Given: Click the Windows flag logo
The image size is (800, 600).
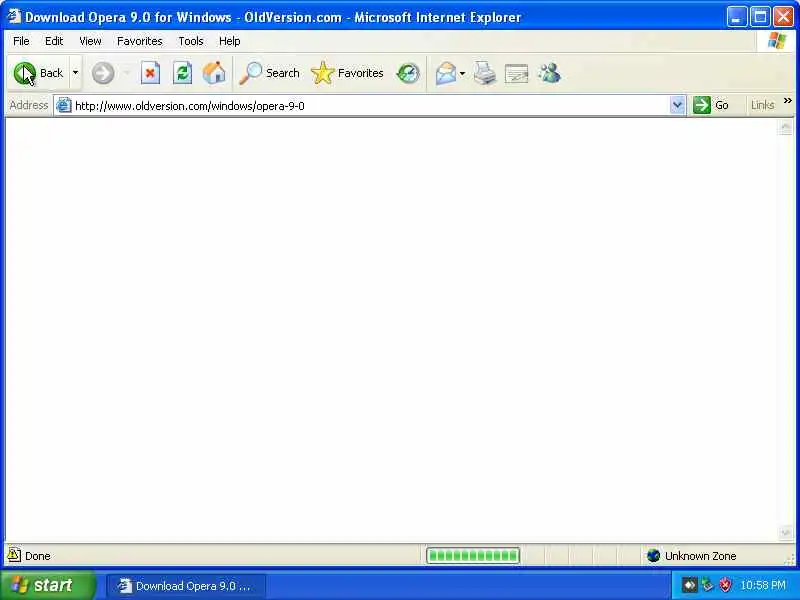Looking at the screenshot, I should pos(777,41).
